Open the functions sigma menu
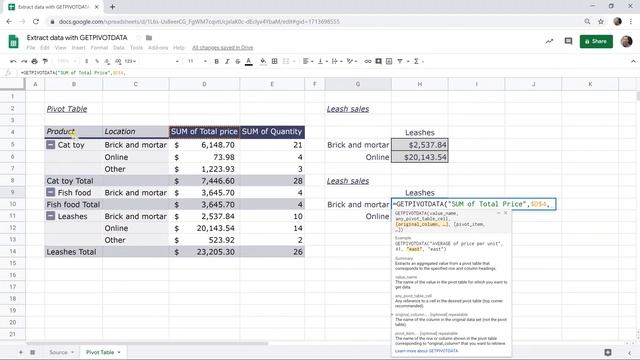 (416, 61)
